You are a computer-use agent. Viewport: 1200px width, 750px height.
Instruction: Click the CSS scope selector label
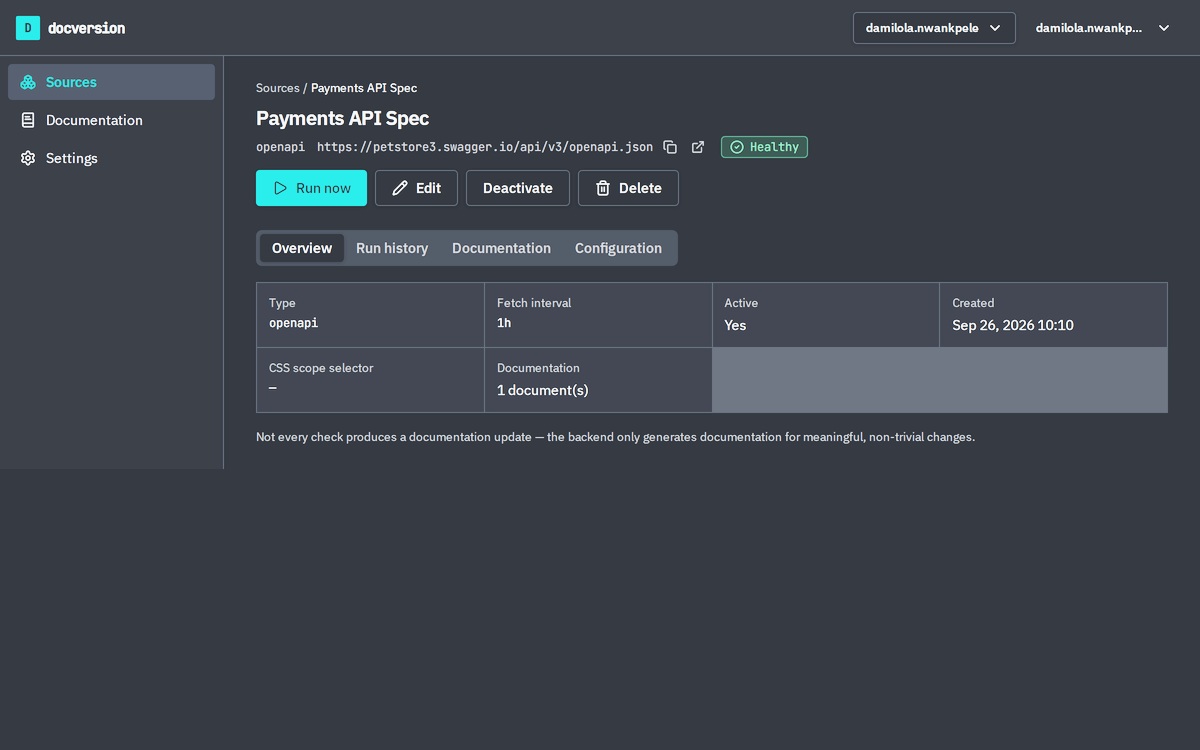click(321, 368)
